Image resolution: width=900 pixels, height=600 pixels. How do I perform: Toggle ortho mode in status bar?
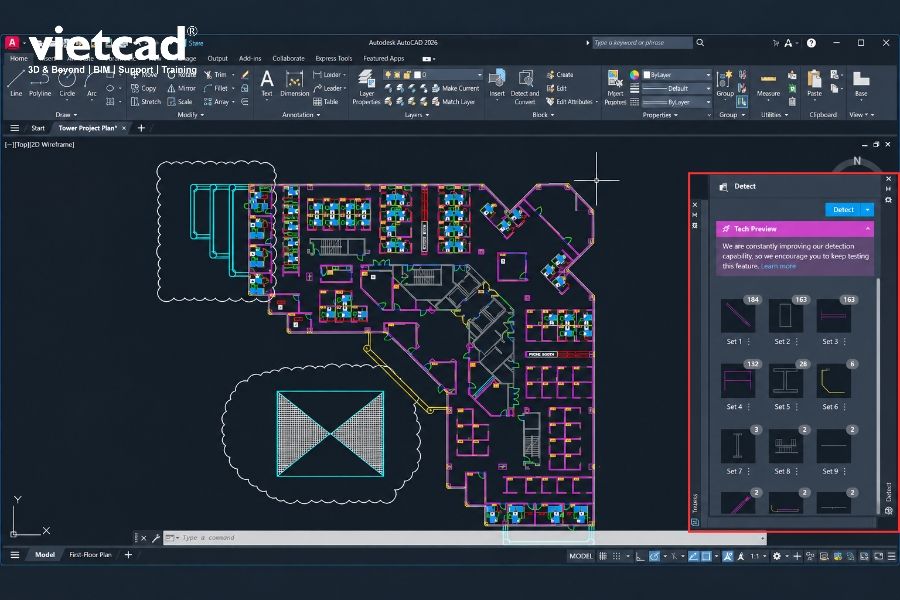[x=640, y=556]
